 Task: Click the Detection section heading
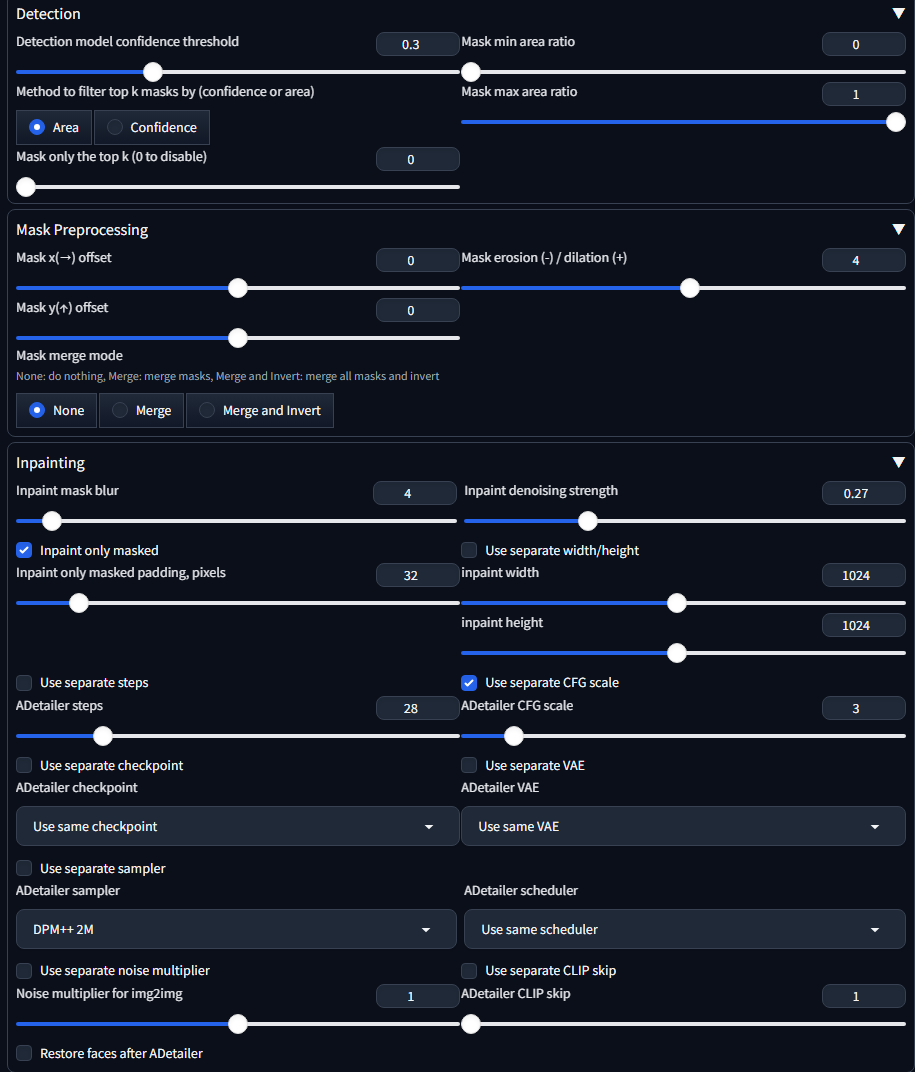tap(48, 14)
